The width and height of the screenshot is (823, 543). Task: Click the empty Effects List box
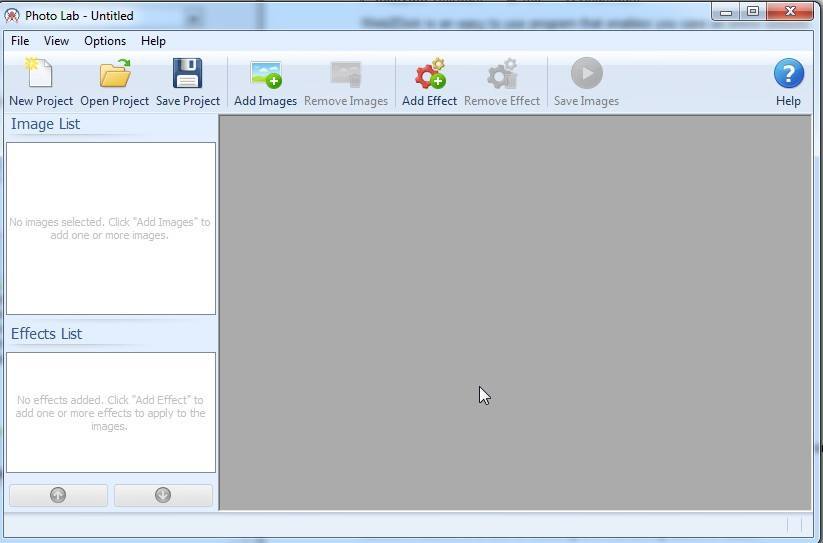(x=111, y=412)
